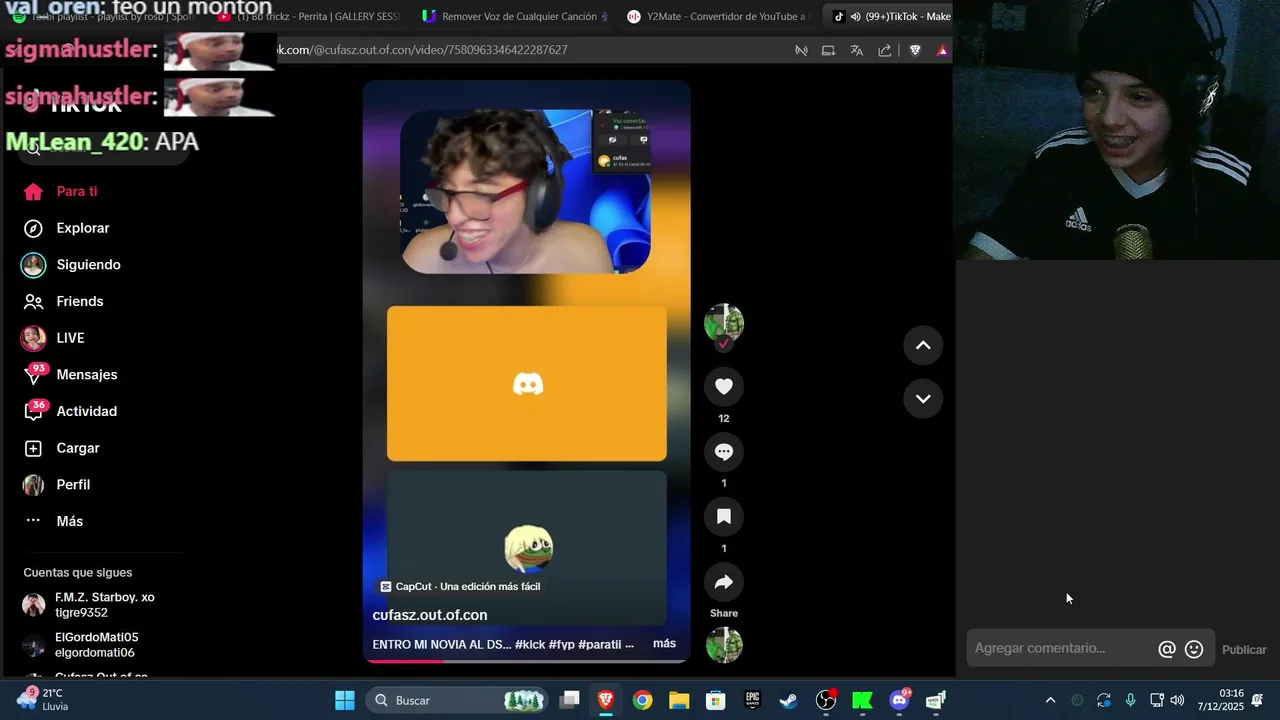Expand the caption with más

tap(664, 644)
